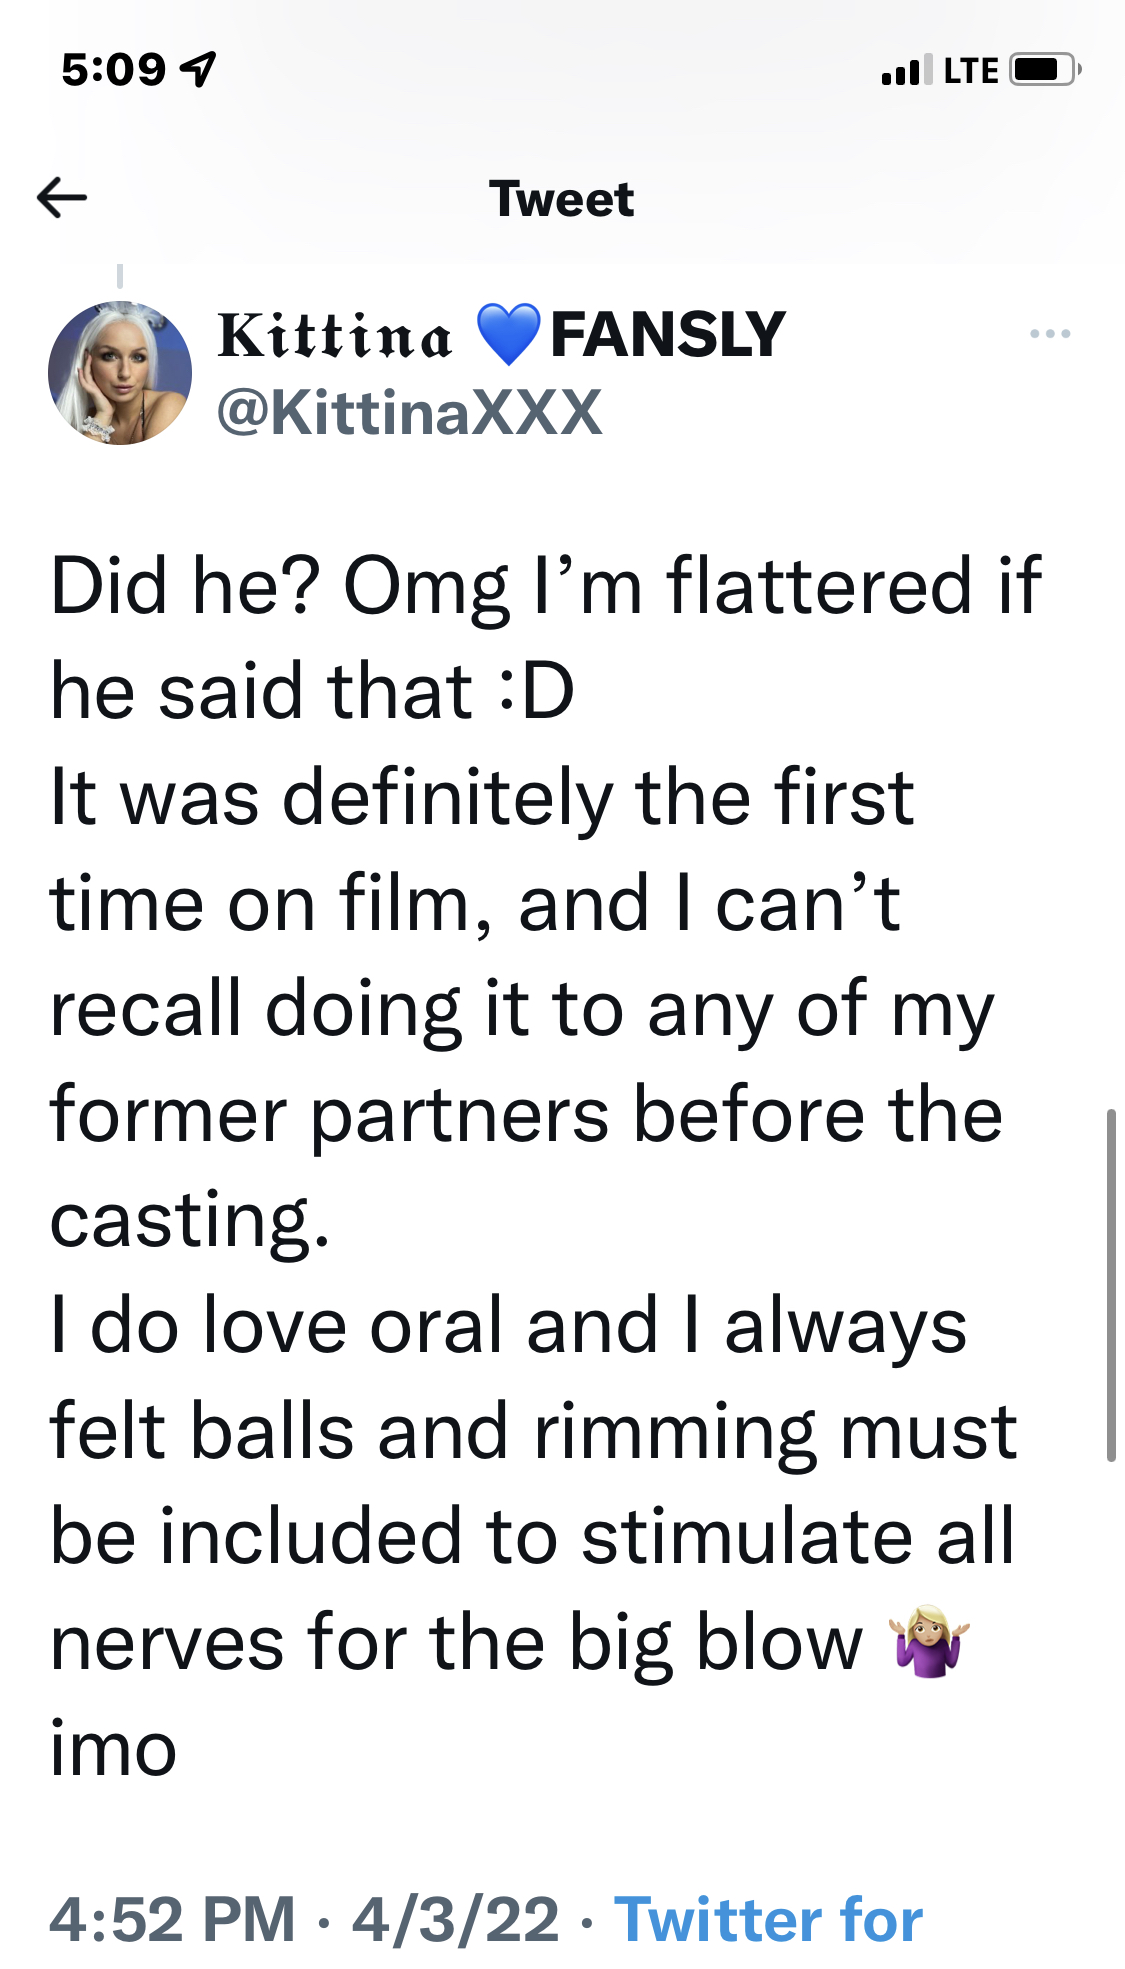The image size is (1125, 1969).
Task: Tap the battery icon in status bar
Action: point(1044,70)
